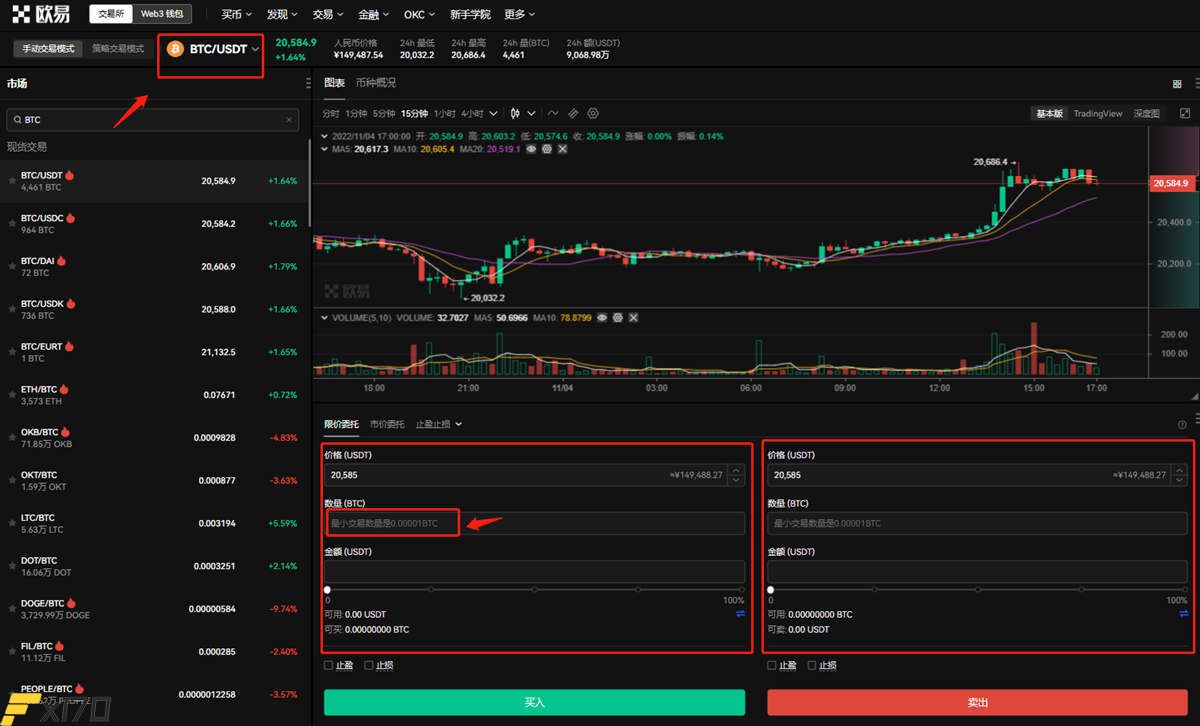Viewport: 1200px width, 726px height.
Task: Open chart settings gear in the toolbar
Action: coord(593,114)
